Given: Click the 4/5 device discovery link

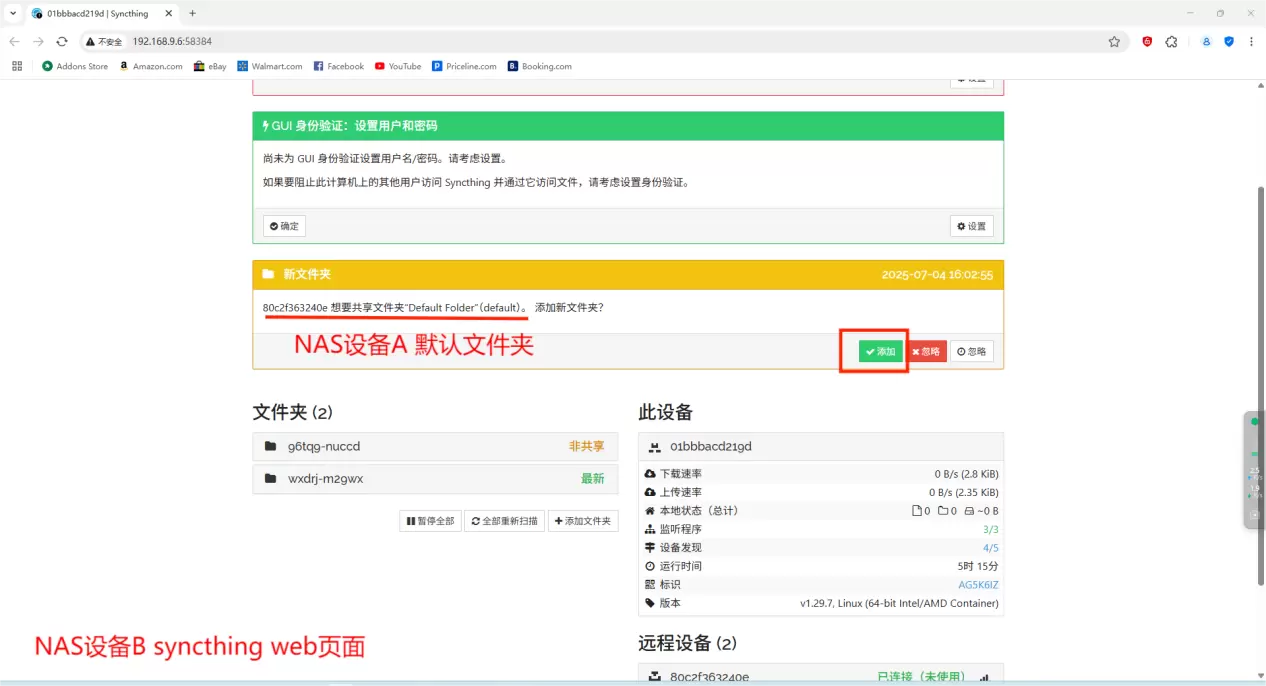Looking at the screenshot, I should pyautogui.click(x=990, y=548).
